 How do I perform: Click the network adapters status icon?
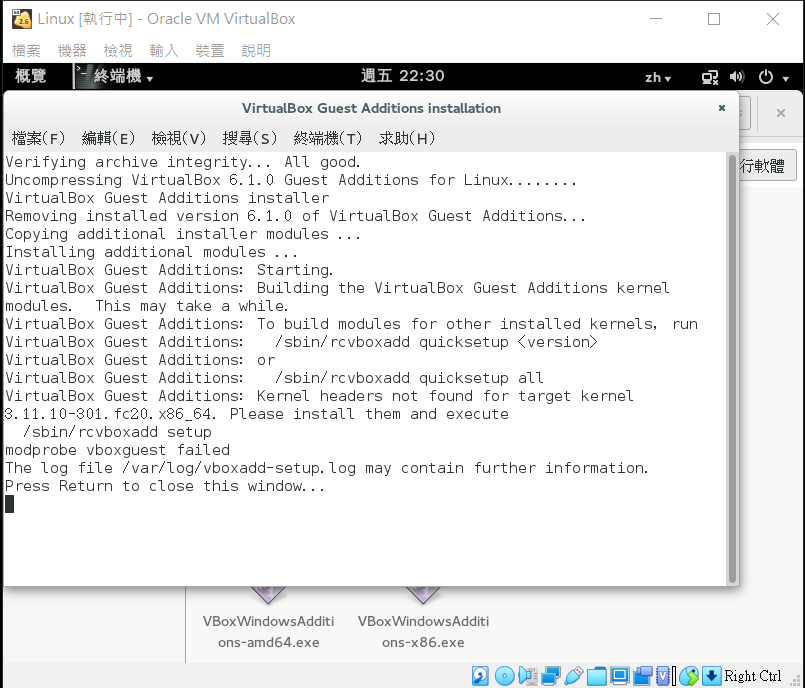(551, 676)
